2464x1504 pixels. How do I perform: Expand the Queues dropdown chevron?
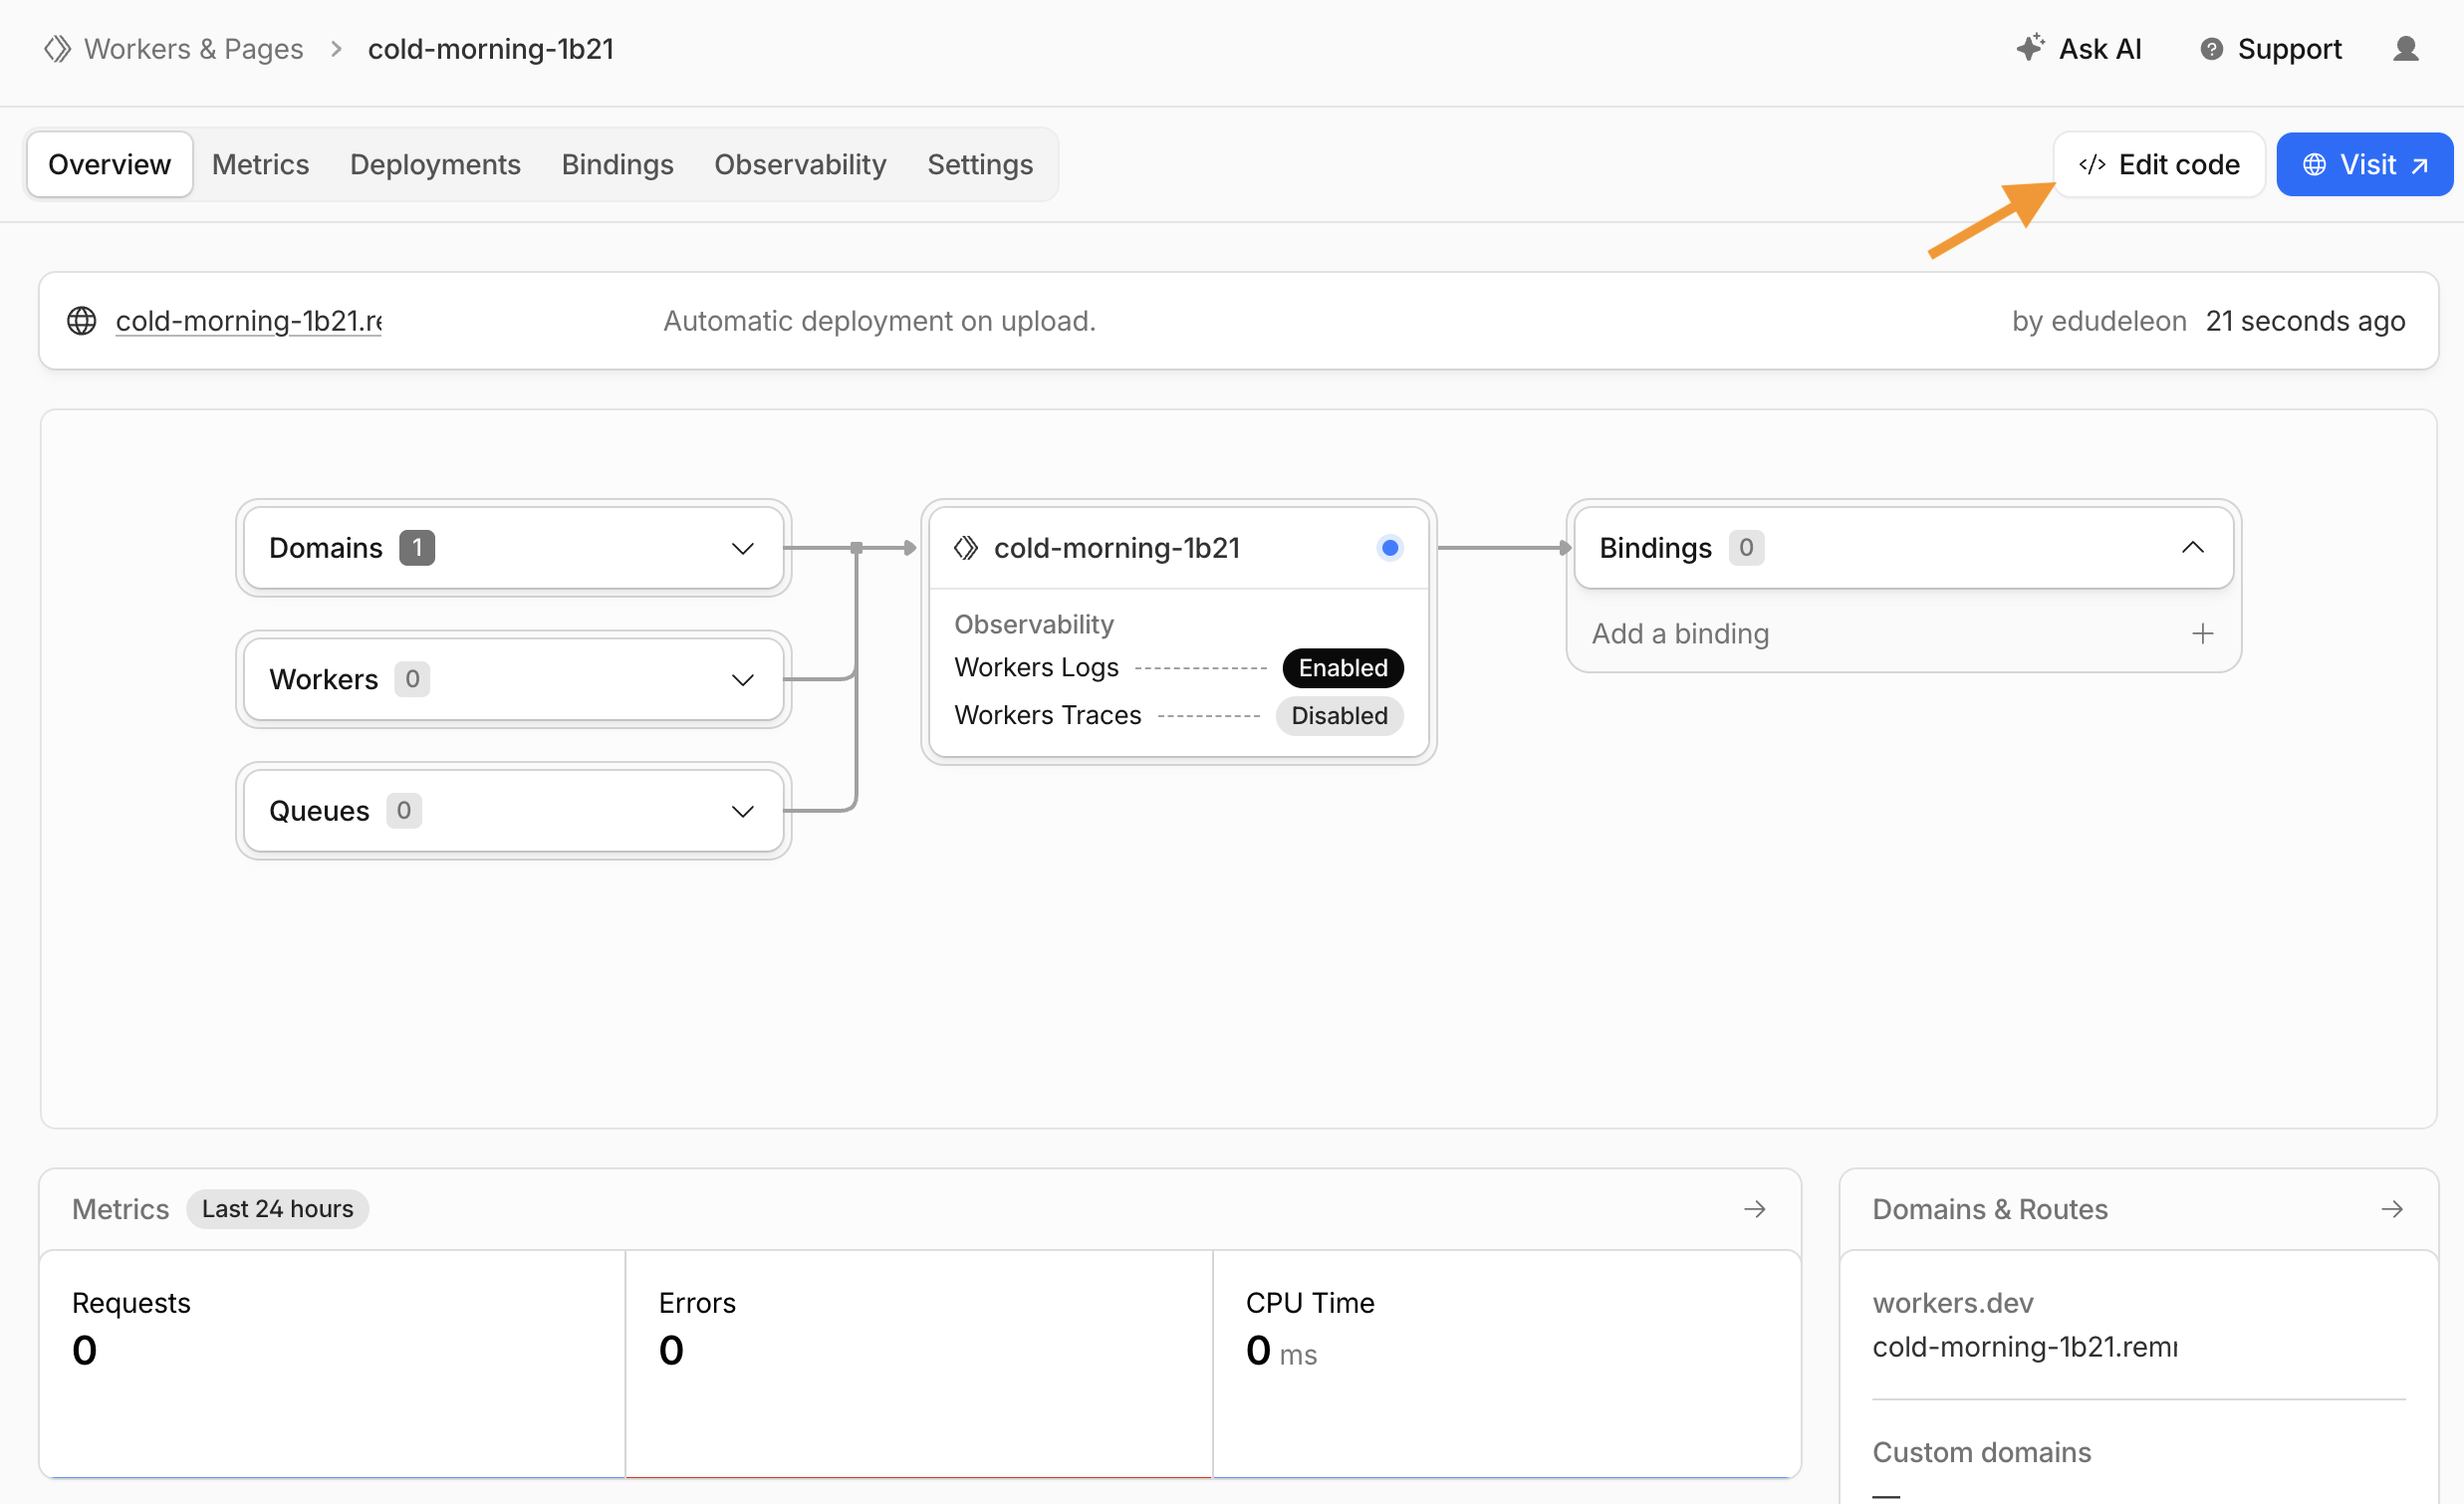tap(742, 812)
